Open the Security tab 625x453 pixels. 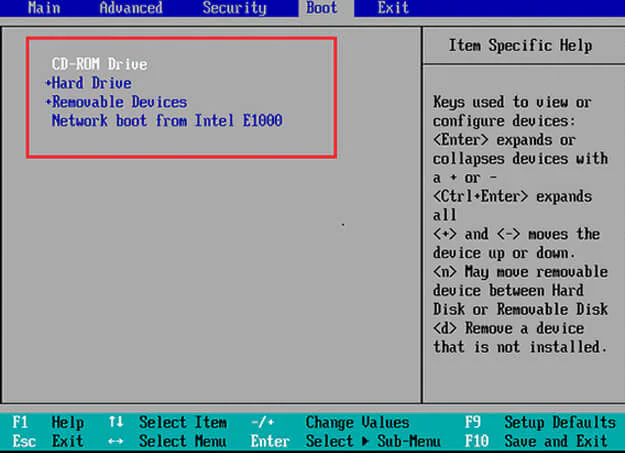coord(234,8)
